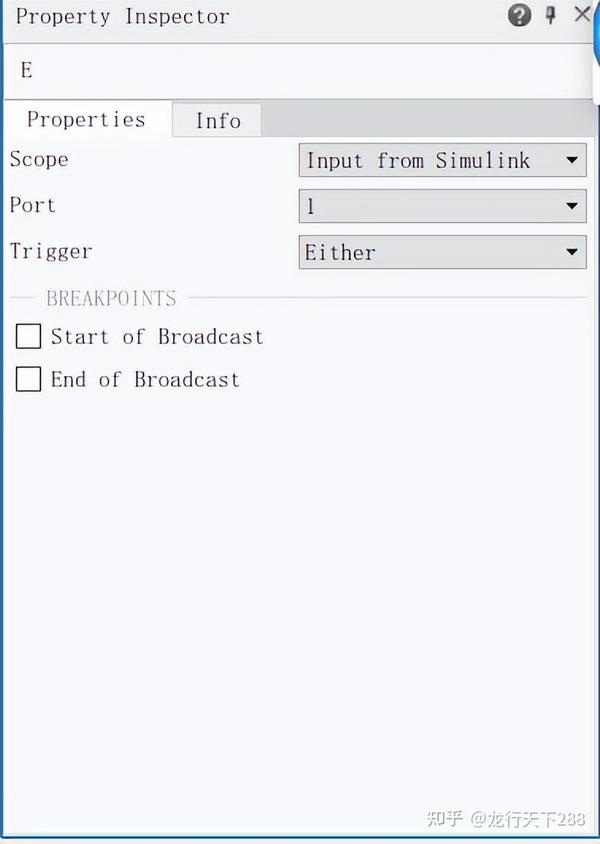The width and height of the screenshot is (600, 844).
Task: Click the event name field showing E
Action: click(299, 71)
